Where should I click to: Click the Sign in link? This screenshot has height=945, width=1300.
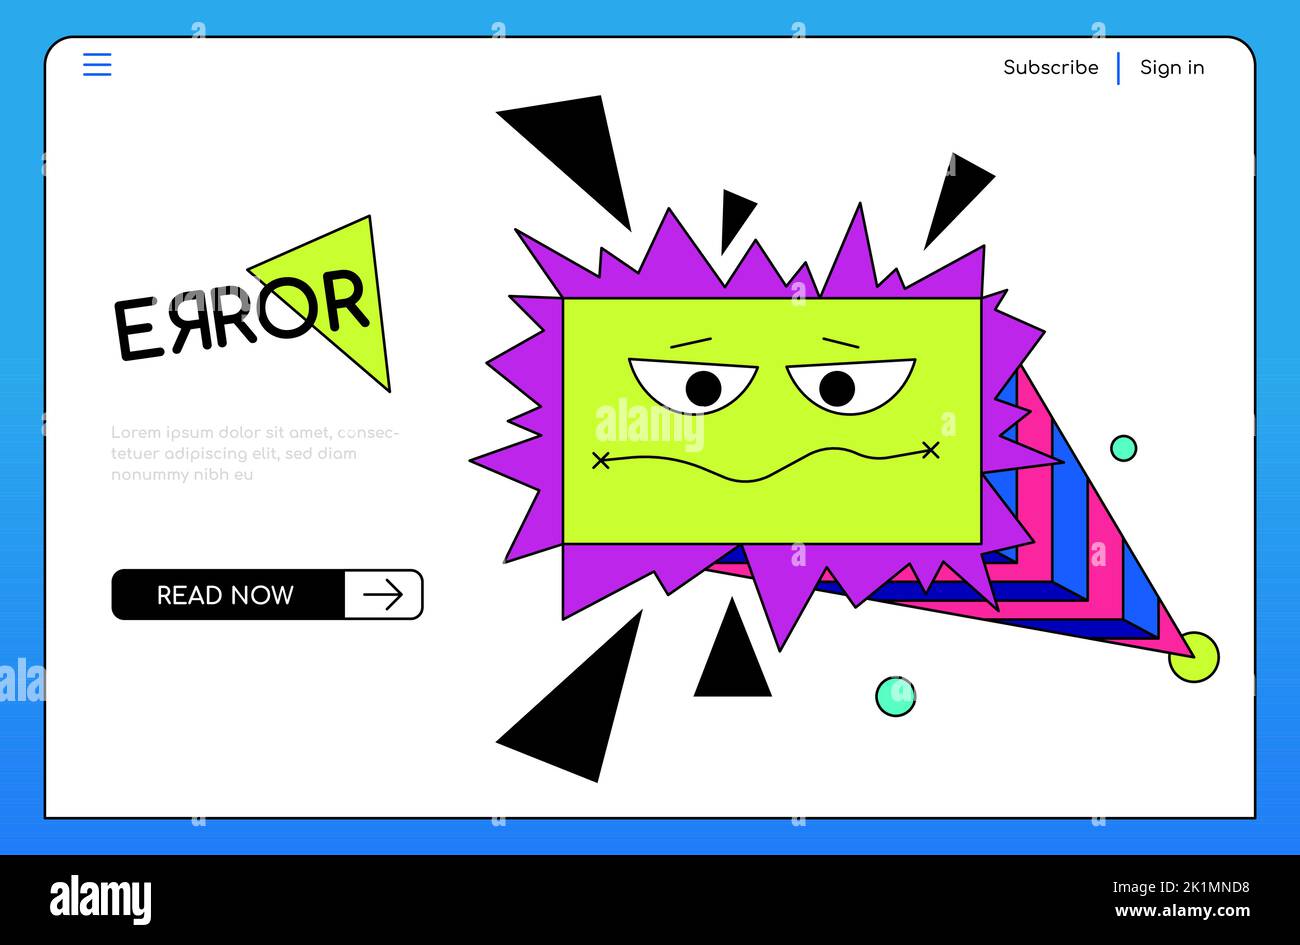[1172, 67]
